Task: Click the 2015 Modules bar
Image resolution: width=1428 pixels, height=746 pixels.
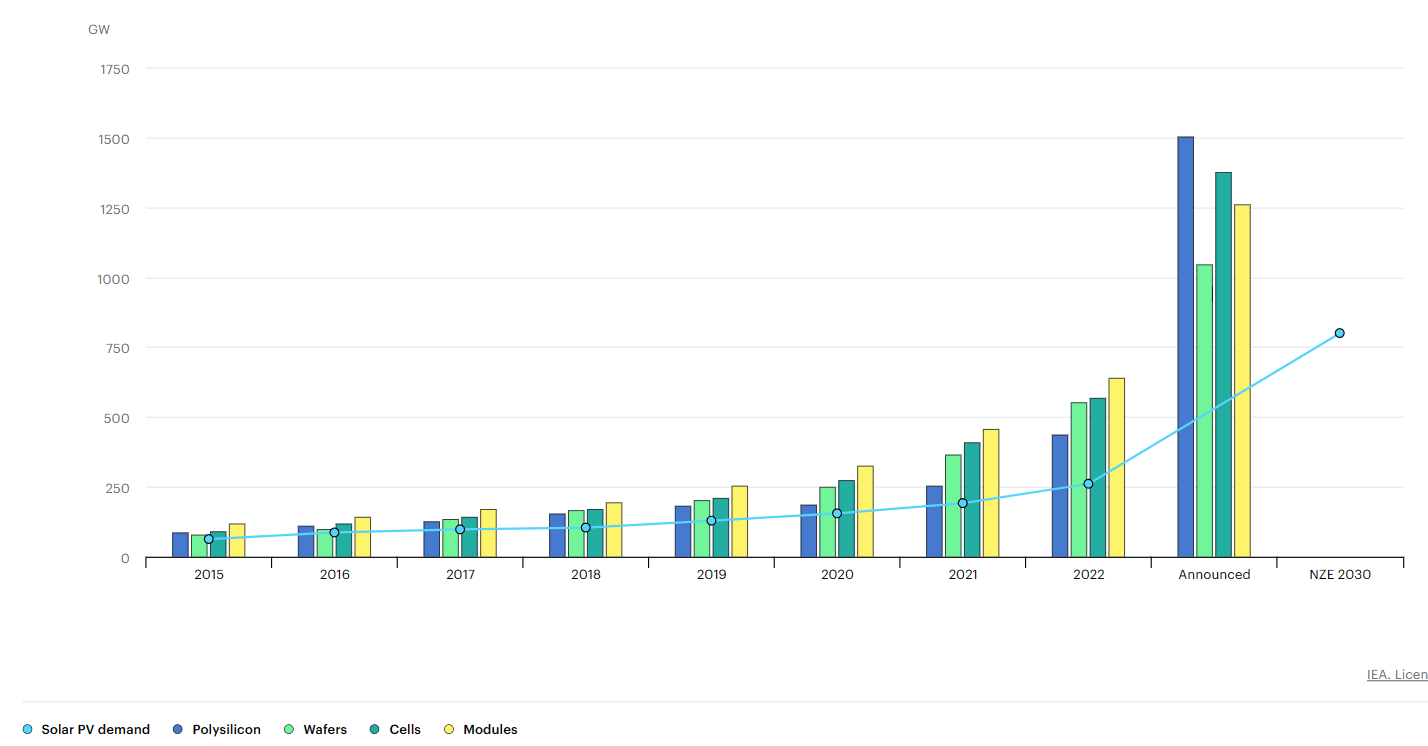Action: [237, 541]
